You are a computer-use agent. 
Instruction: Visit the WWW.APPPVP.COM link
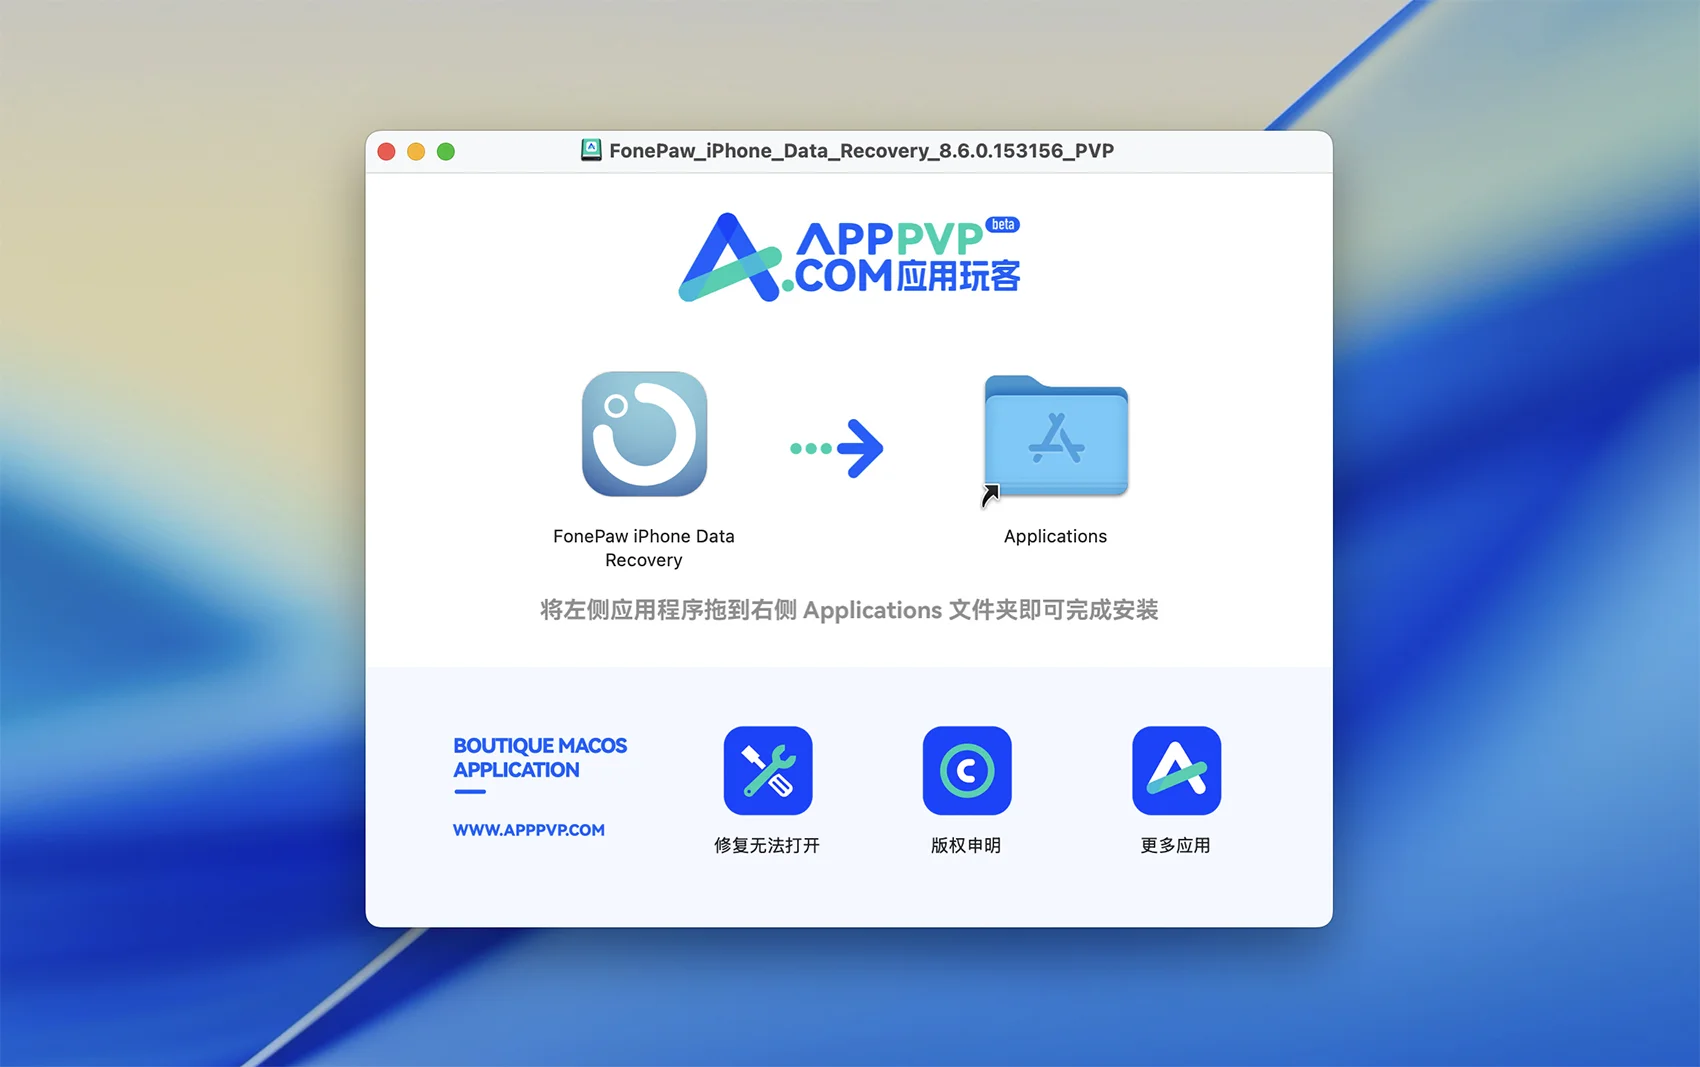pyautogui.click(x=528, y=830)
